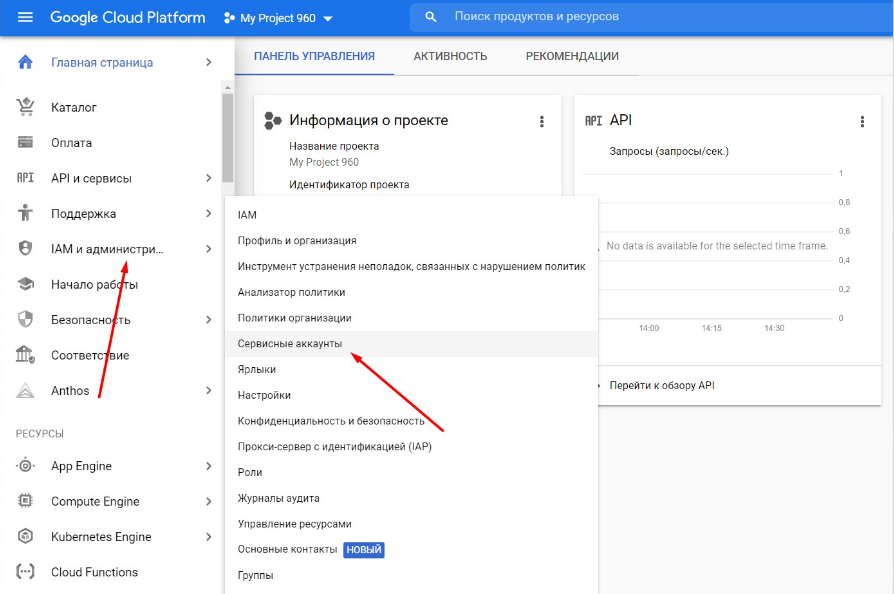The width and height of the screenshot is (894, 594).
Task: Click the API icon beside API и сервисы
Action: coord(25,178)
